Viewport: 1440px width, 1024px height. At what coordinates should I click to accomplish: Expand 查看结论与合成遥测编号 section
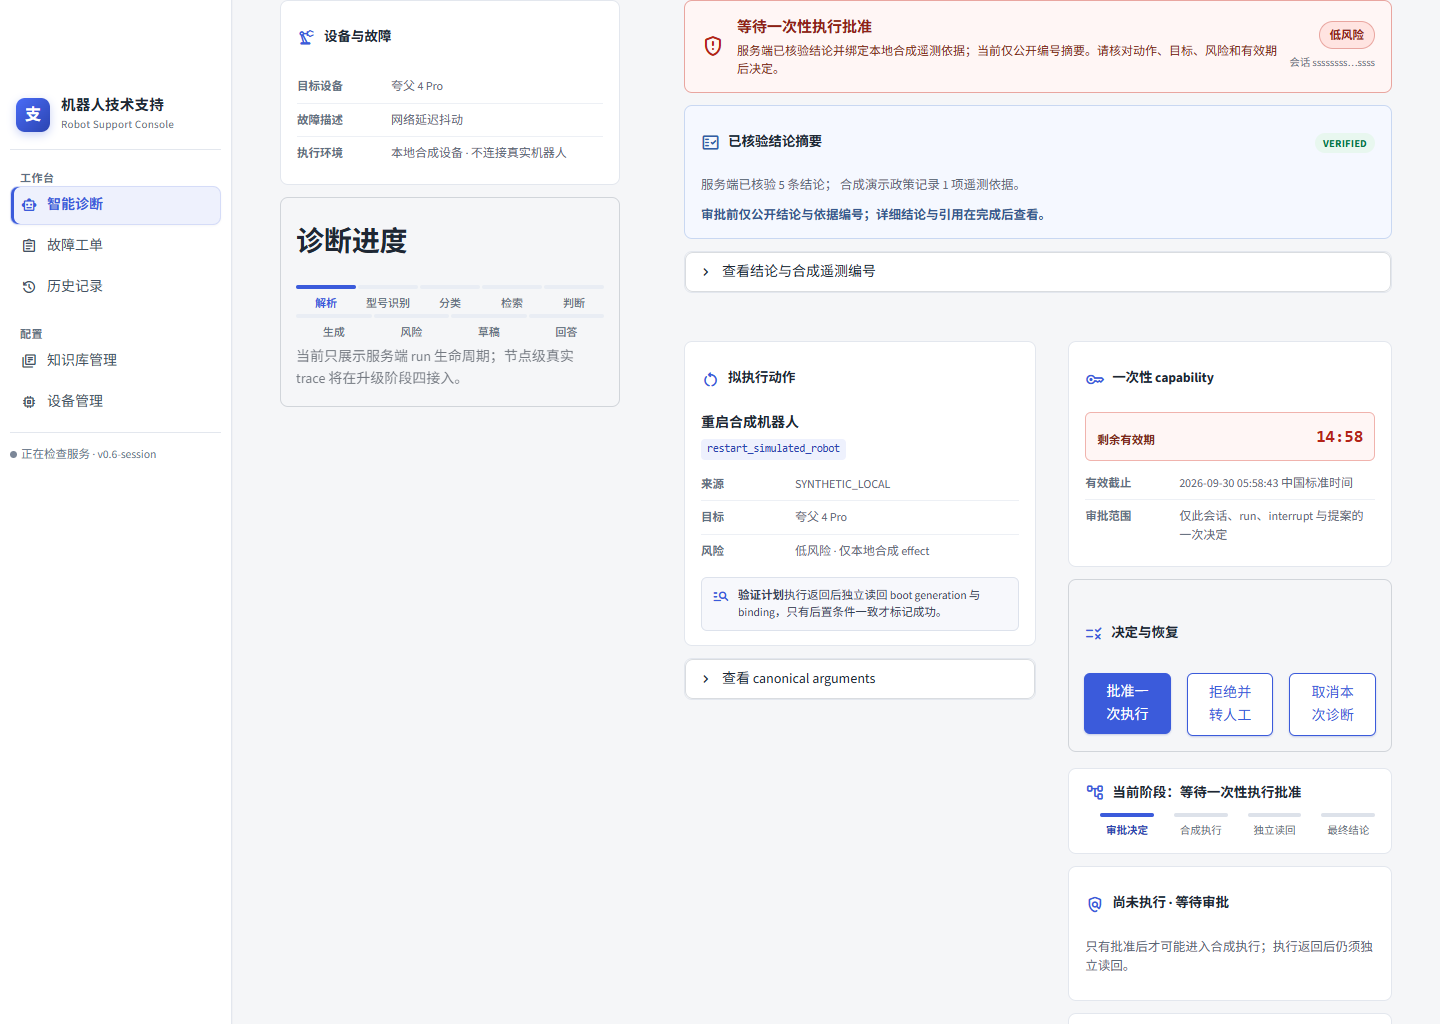point(1038,272)
